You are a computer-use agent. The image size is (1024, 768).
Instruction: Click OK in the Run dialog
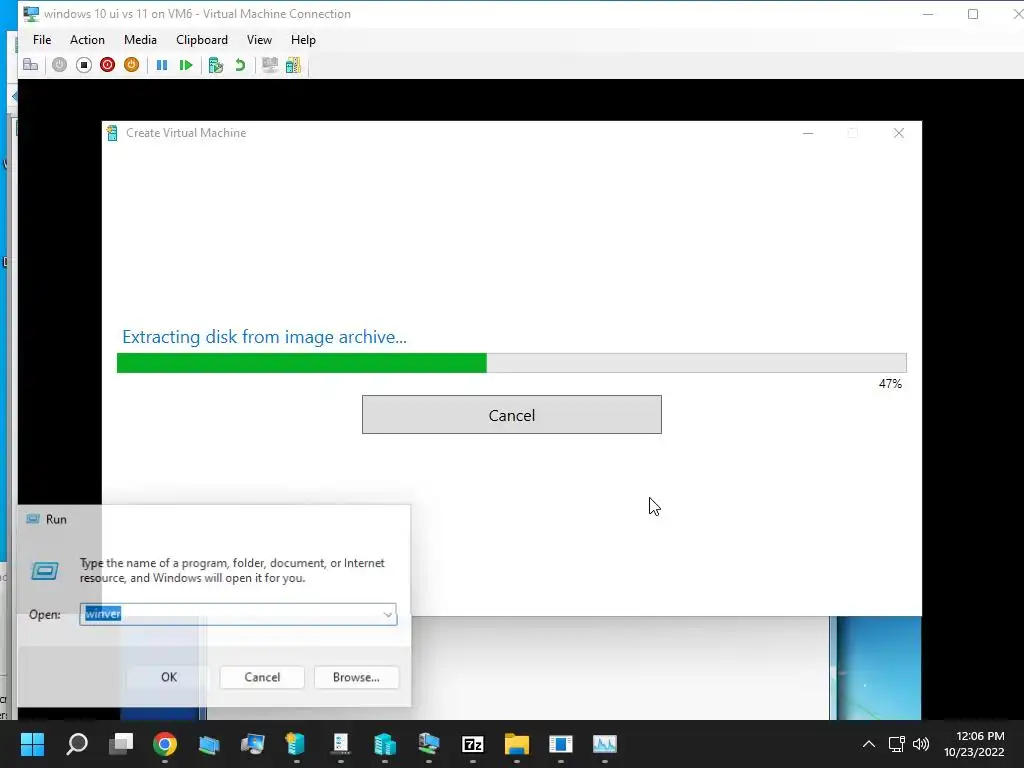(168, 677)
